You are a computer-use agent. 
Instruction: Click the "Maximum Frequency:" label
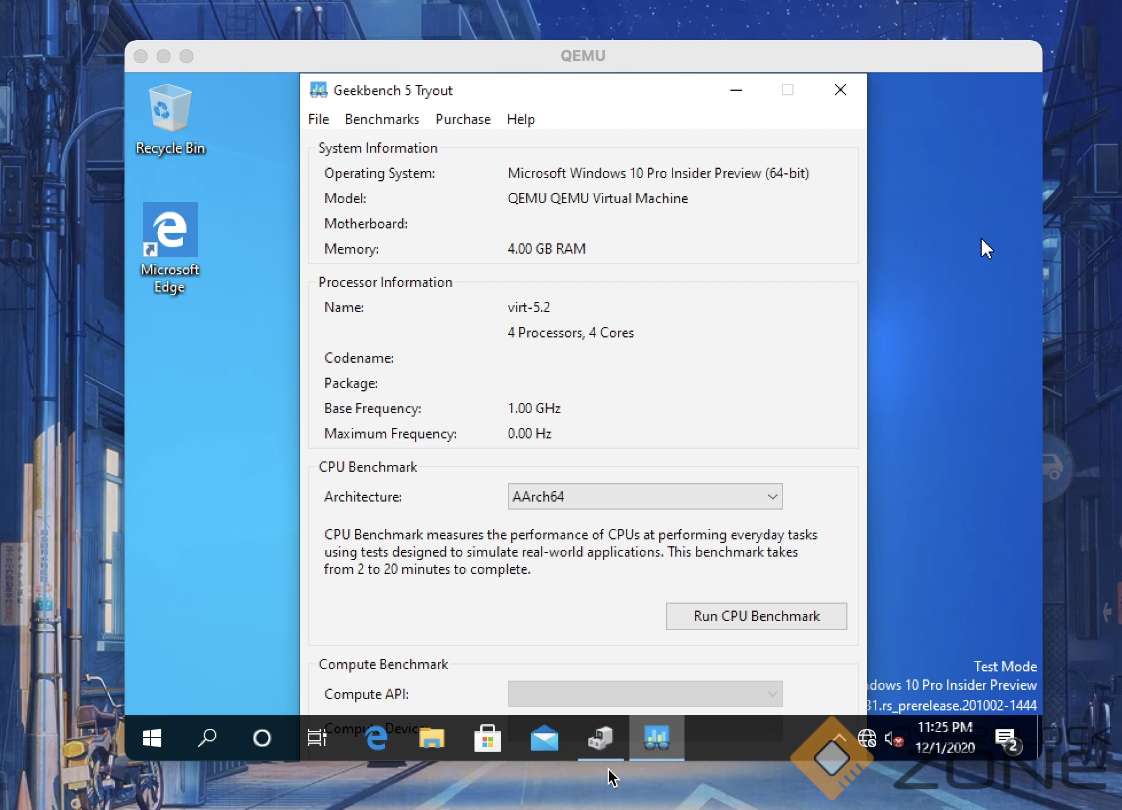click(x=390, y=434)
